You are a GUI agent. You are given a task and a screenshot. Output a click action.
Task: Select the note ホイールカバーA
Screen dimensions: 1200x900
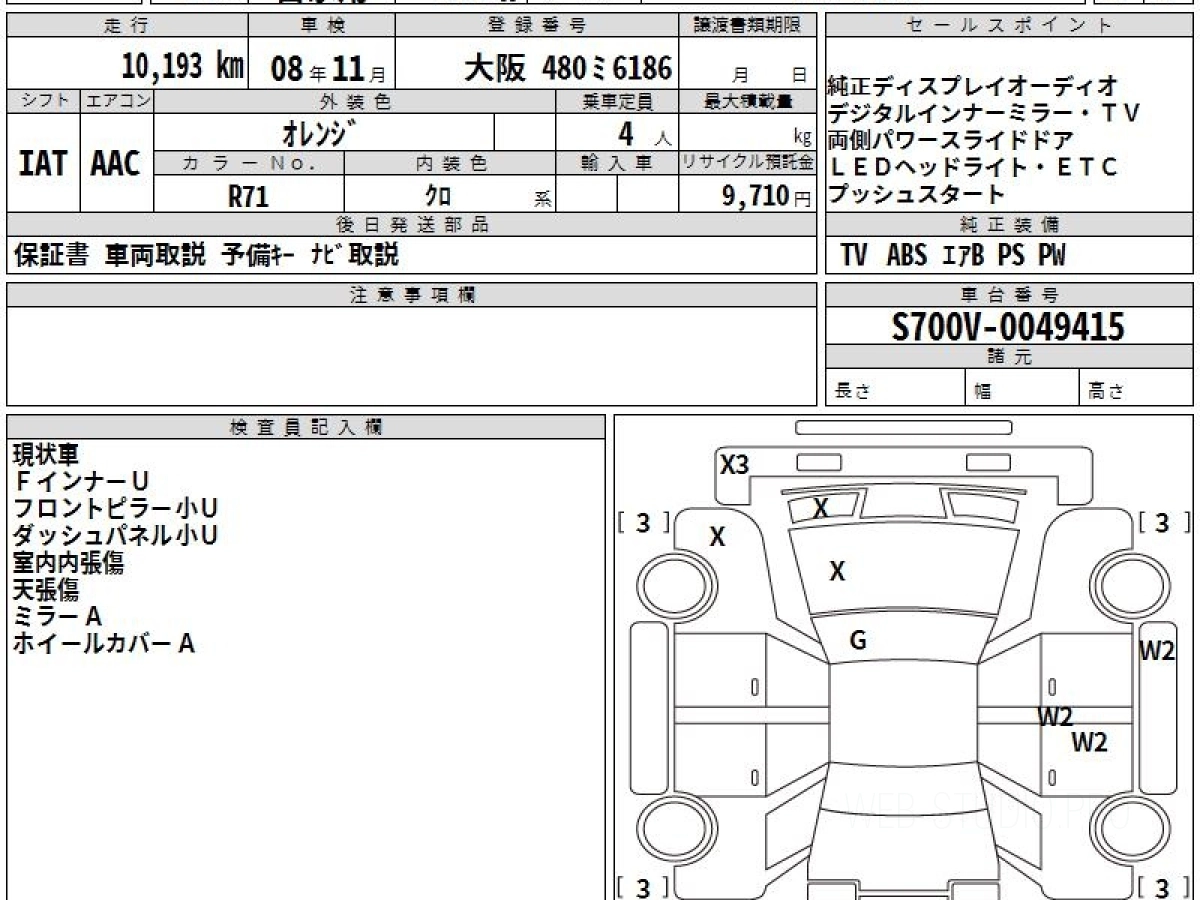tap(103, 643)
